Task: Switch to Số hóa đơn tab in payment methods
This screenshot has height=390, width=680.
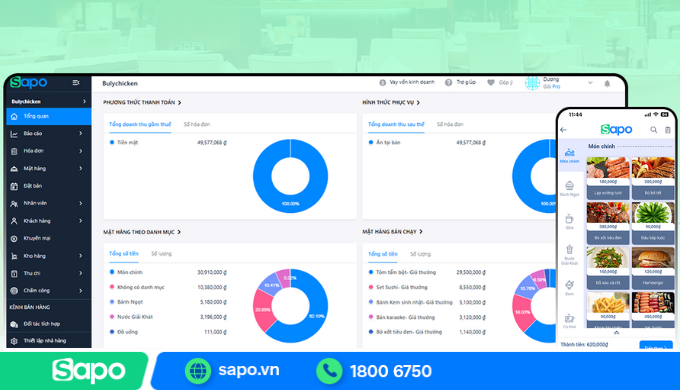Action: [196, 125]
